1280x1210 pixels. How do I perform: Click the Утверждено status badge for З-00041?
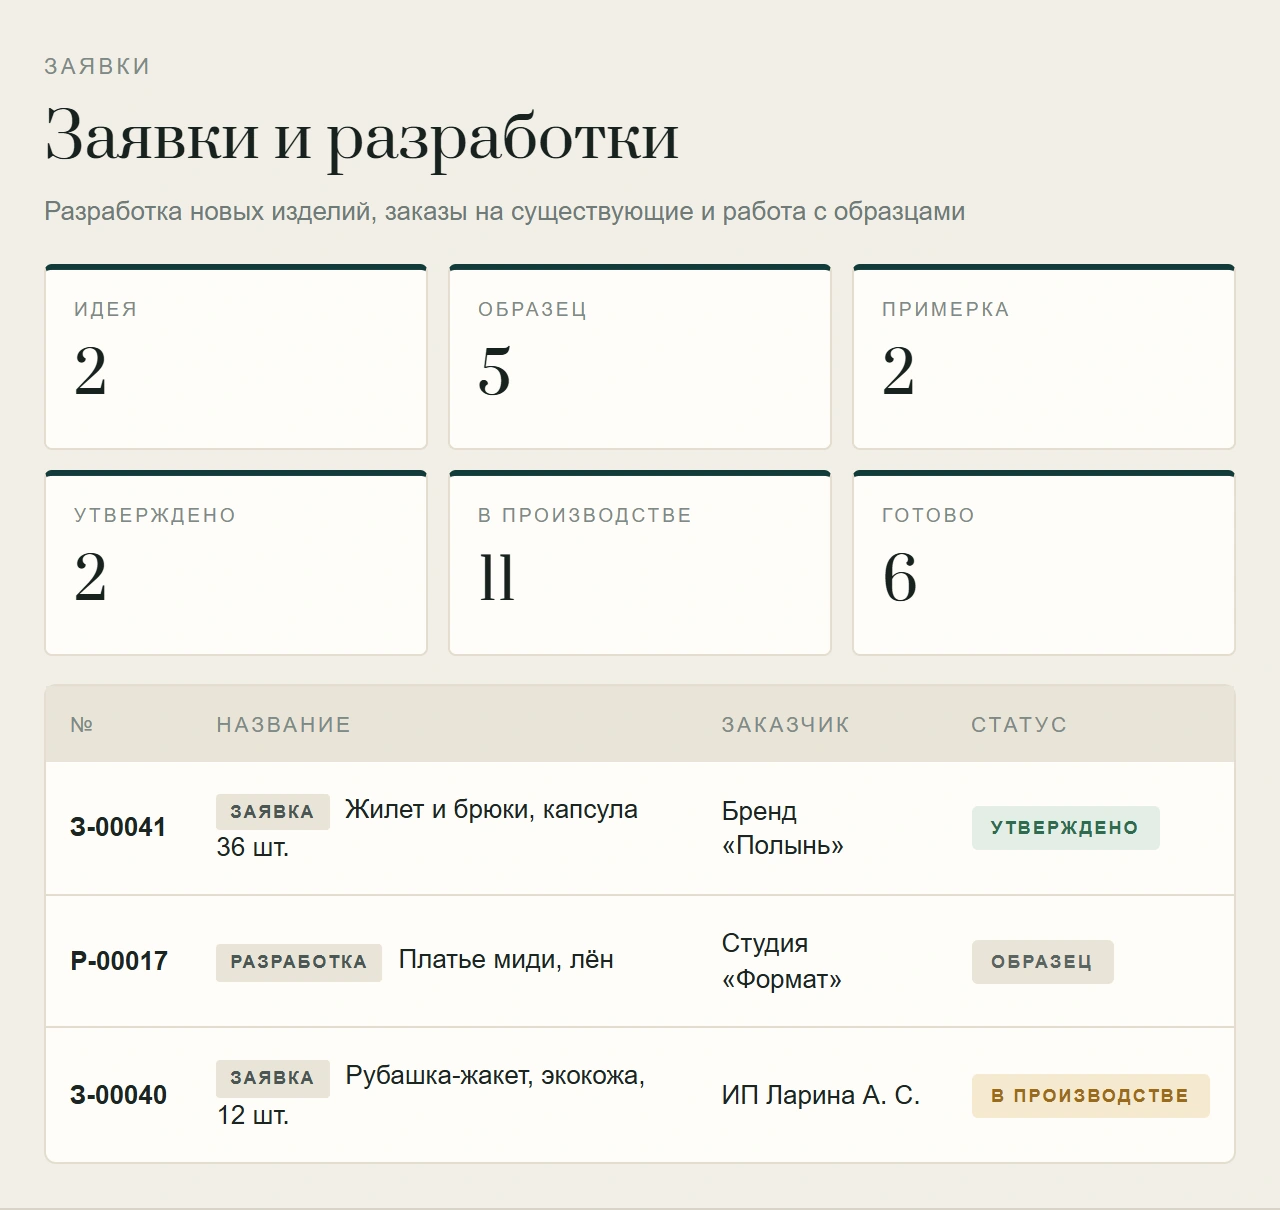pos(1065,828)
